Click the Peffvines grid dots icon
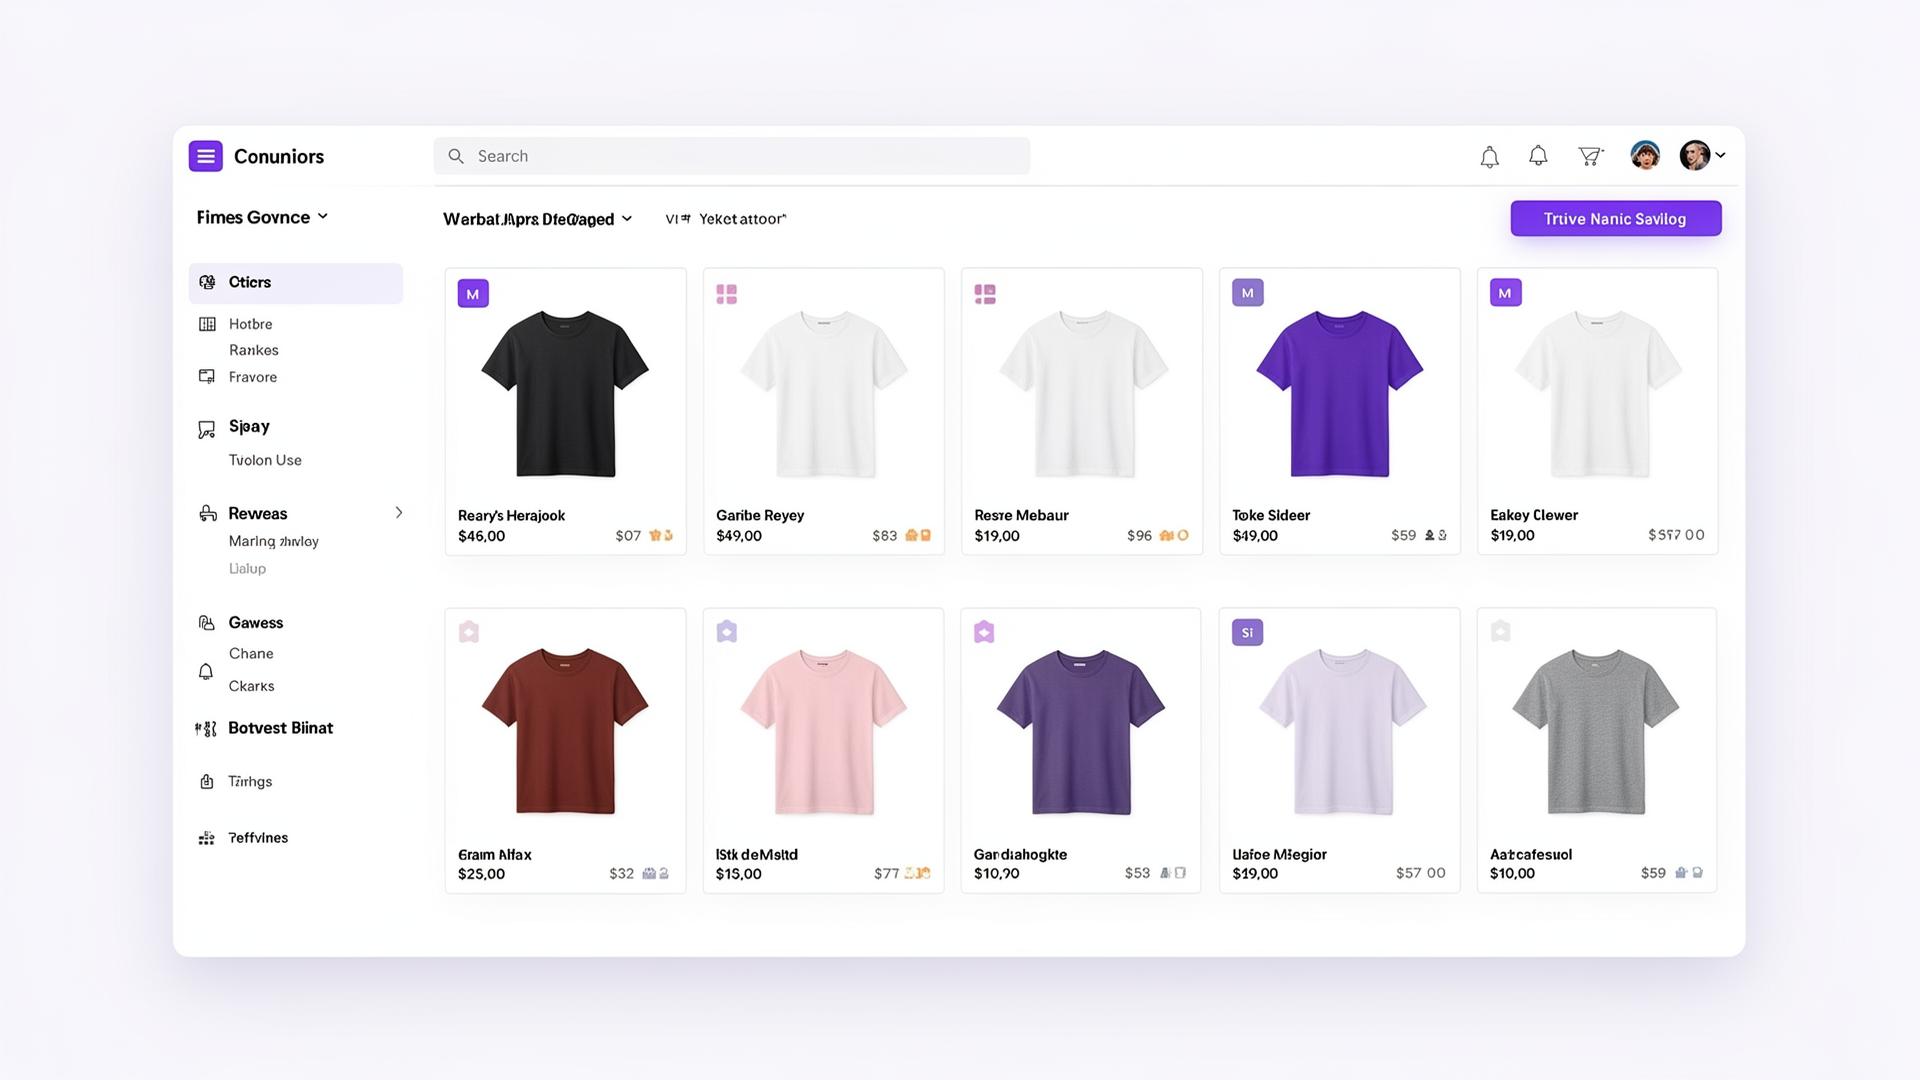Image resolution: width=1920 pixels, height=1080 pixels. coord(206,838)
